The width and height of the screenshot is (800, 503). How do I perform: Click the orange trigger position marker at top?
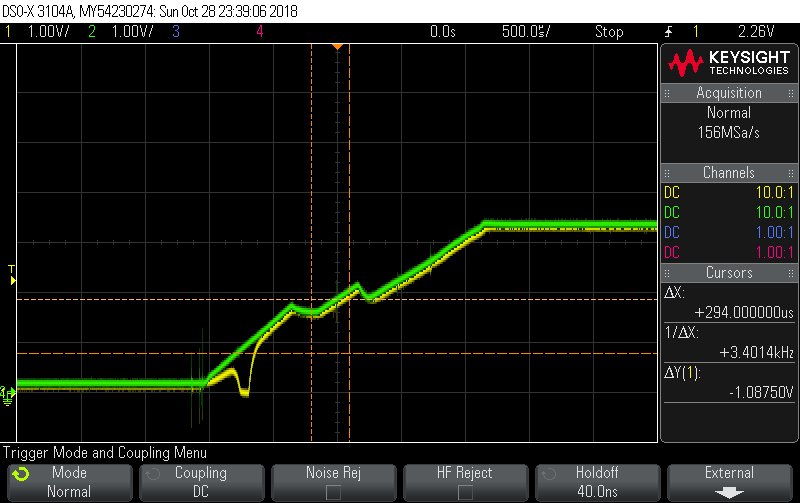[x=337, y=47]
